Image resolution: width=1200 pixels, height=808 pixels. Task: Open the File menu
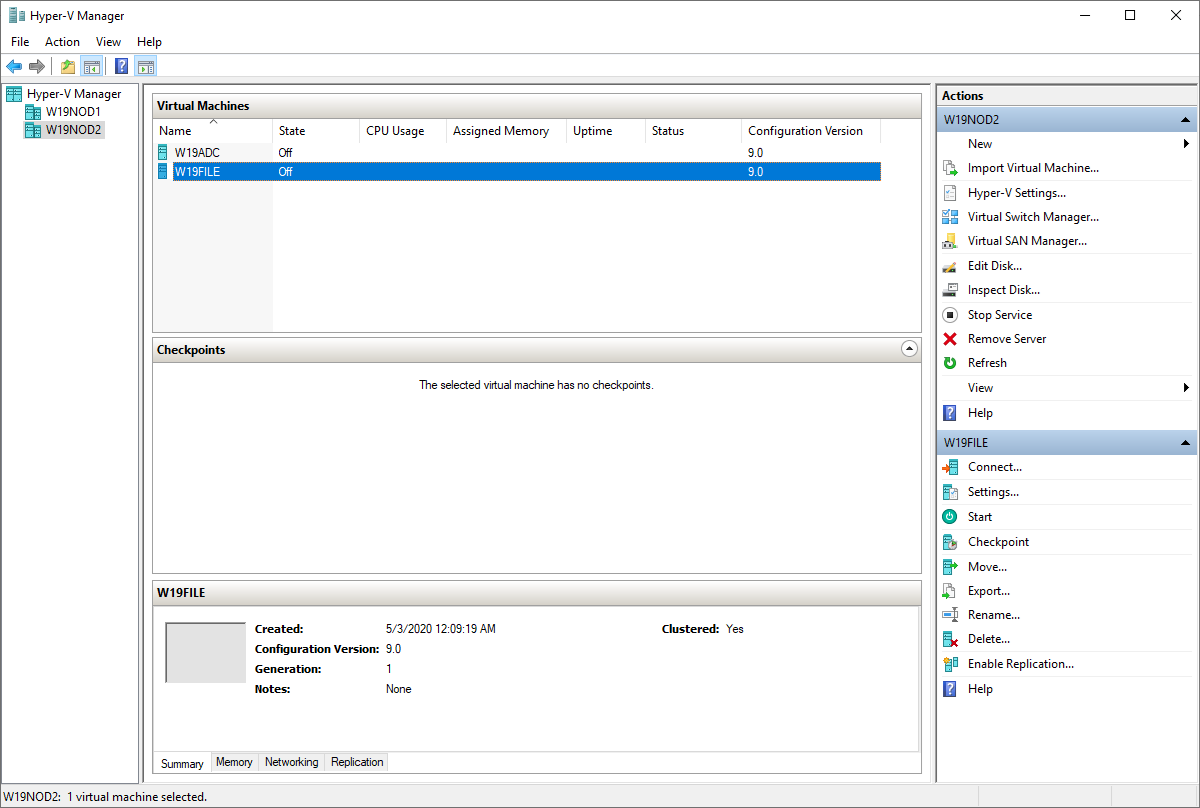point(20,42)
